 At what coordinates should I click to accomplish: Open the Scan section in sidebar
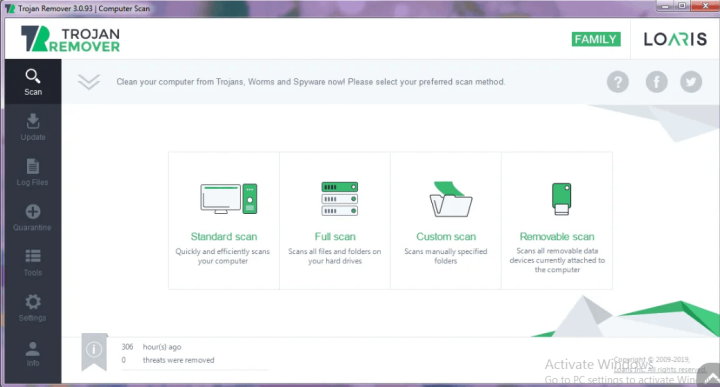coord(33,82)
